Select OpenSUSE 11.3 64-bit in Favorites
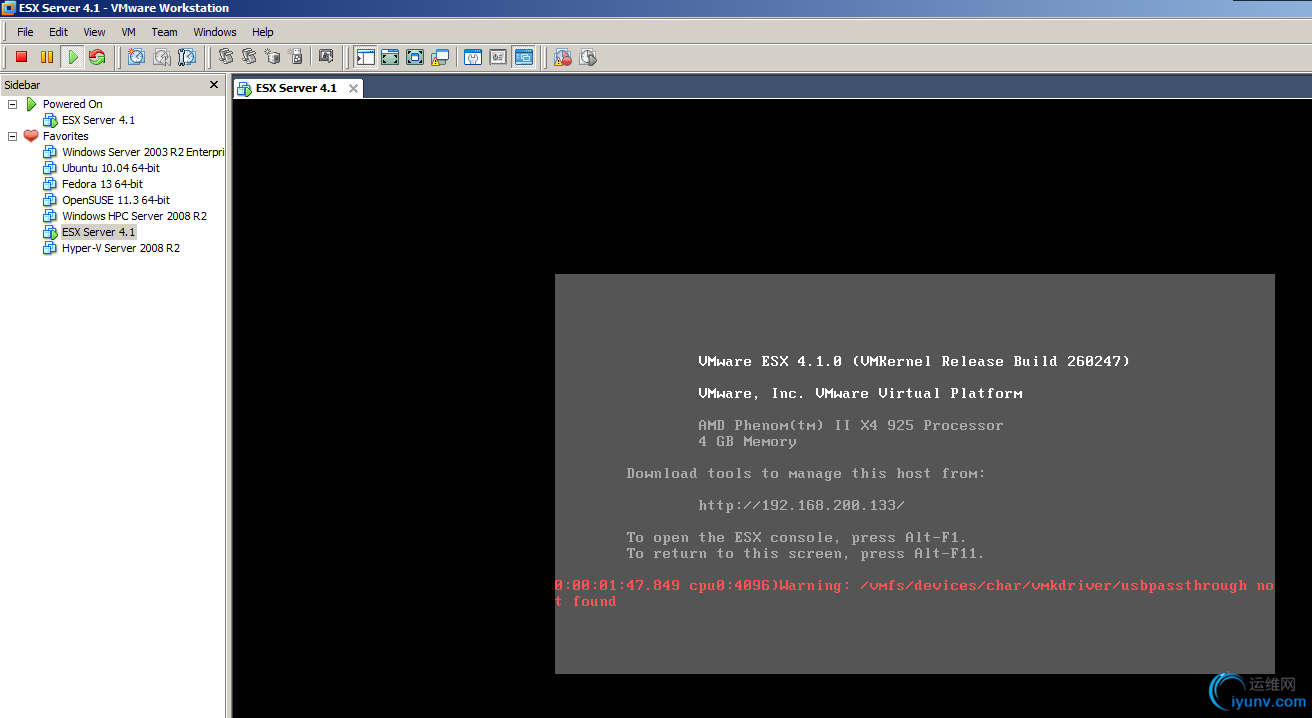Screen dimensions: 1312x718 pos(115,200)
